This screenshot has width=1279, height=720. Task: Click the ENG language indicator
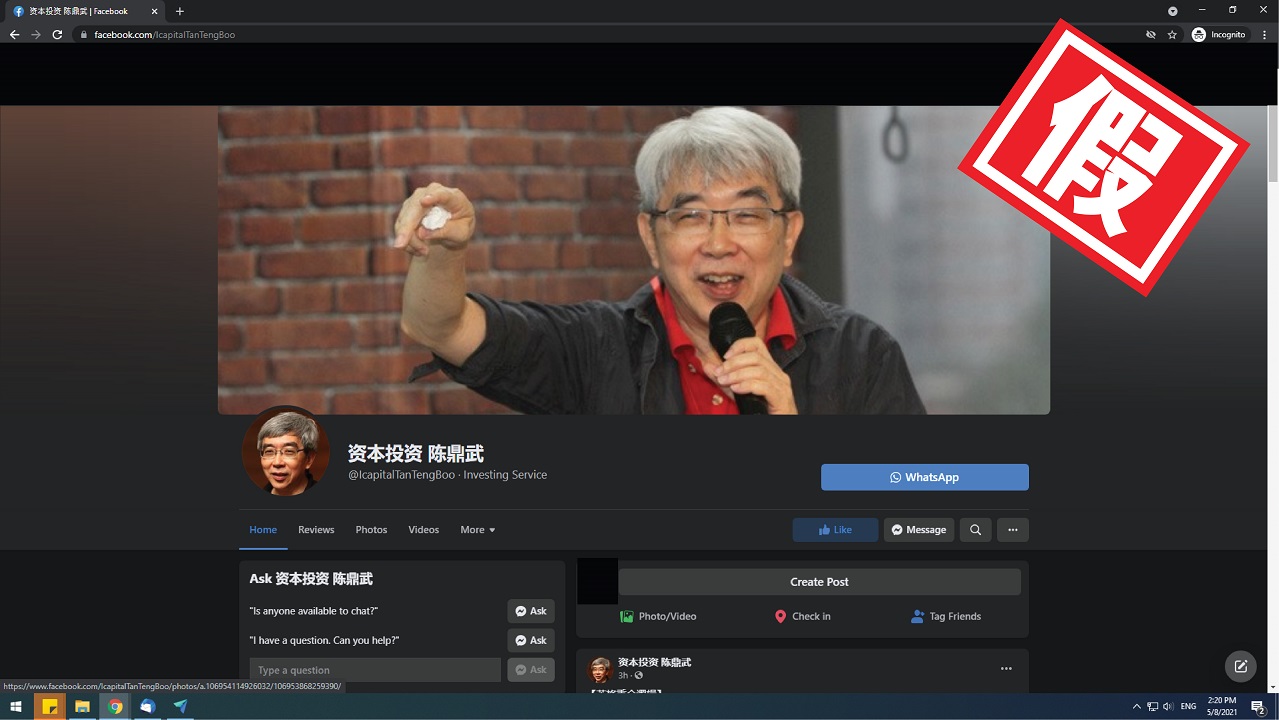(1188, 707)
